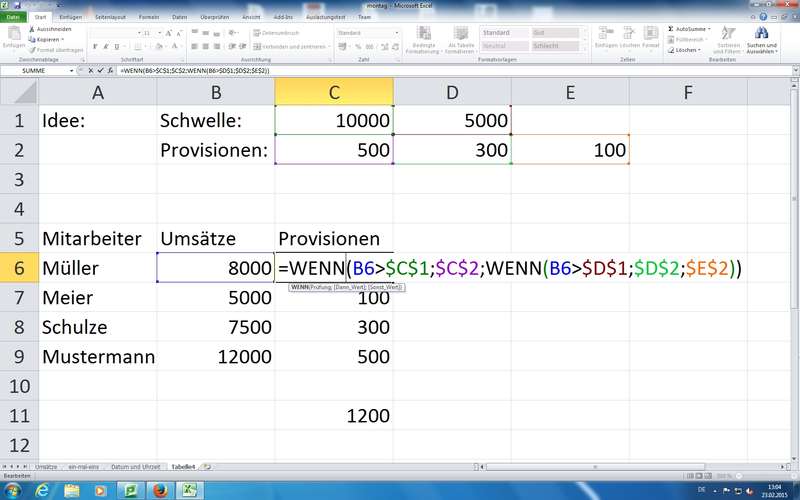Click the Select All corner button
Image resolution: width=800 pixels, height=500 pixels.
19,92
